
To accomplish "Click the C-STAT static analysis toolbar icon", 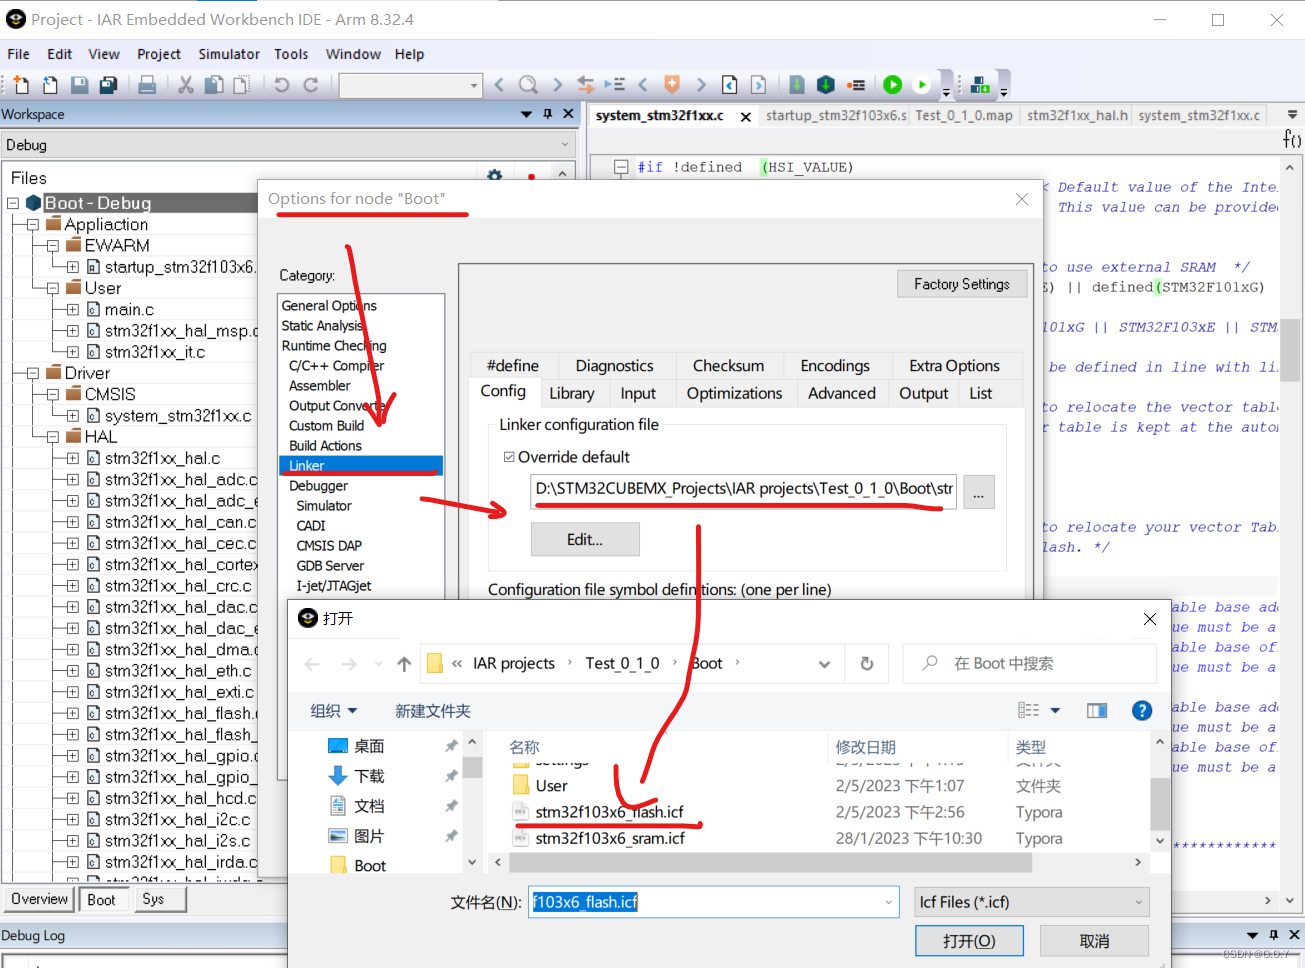I will [980, 85].
